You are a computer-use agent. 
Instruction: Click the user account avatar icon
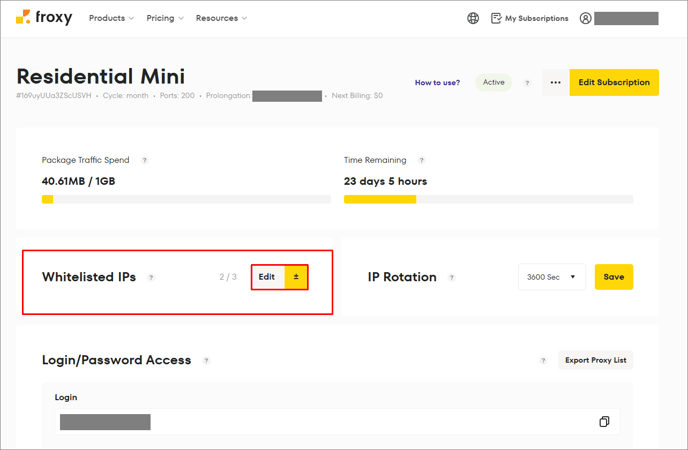pos(585,18)
